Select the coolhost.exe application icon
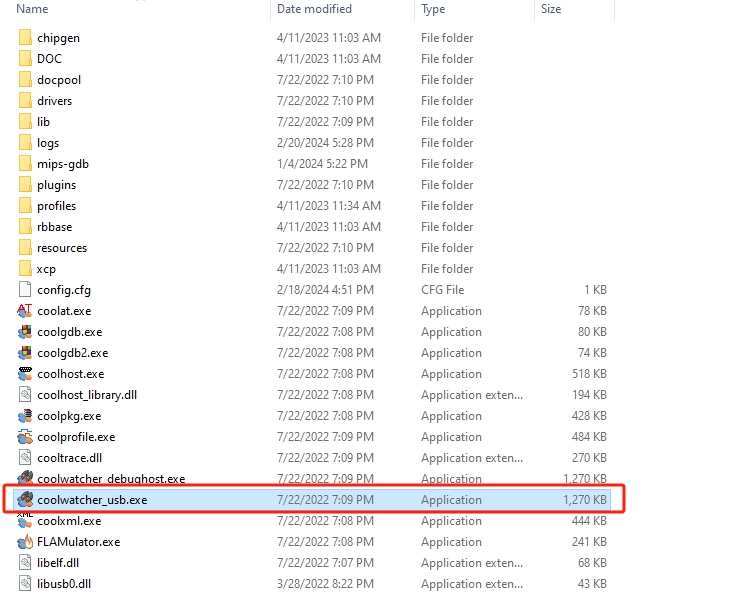The width and height of the screenshot is (747, 594). 26,374
